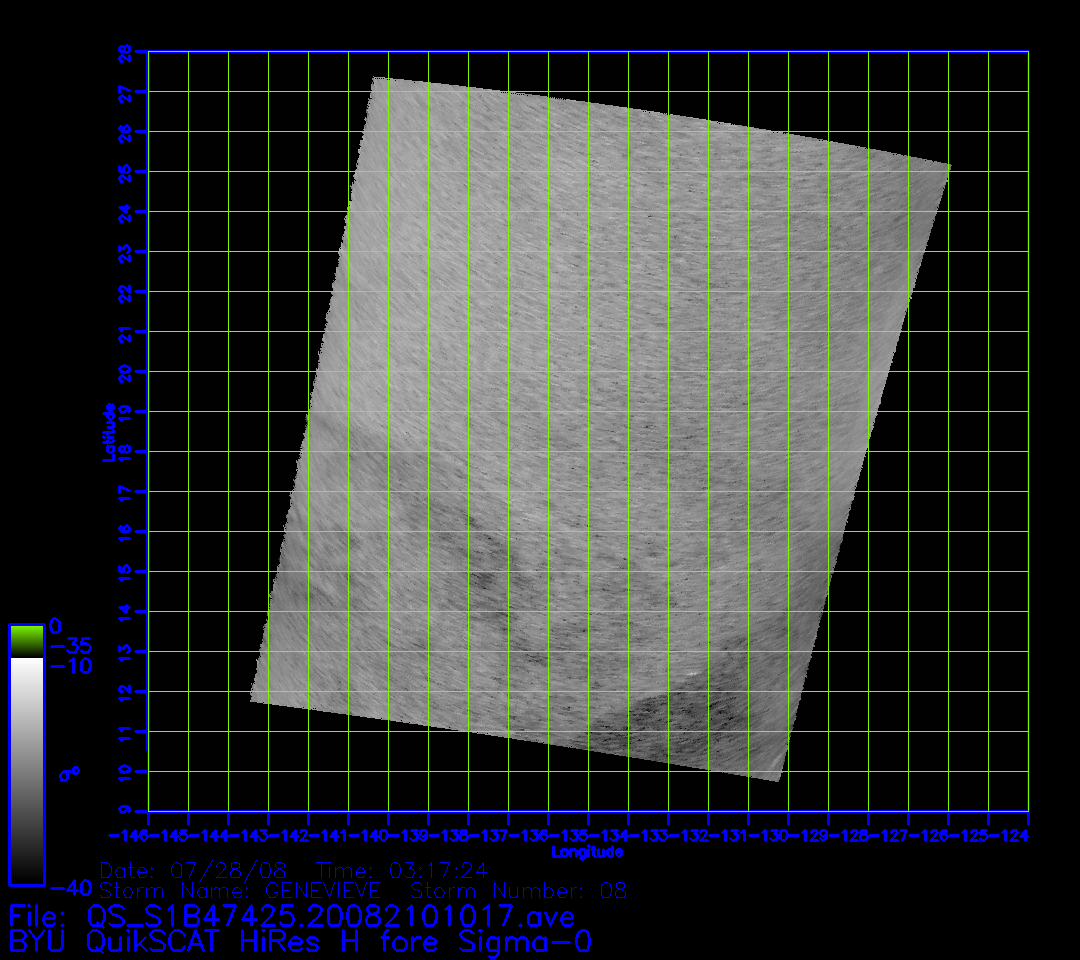Click the BYU QuikSCAT HiRes title line
Screen dimensions: 1080x960
pos(300,942)
